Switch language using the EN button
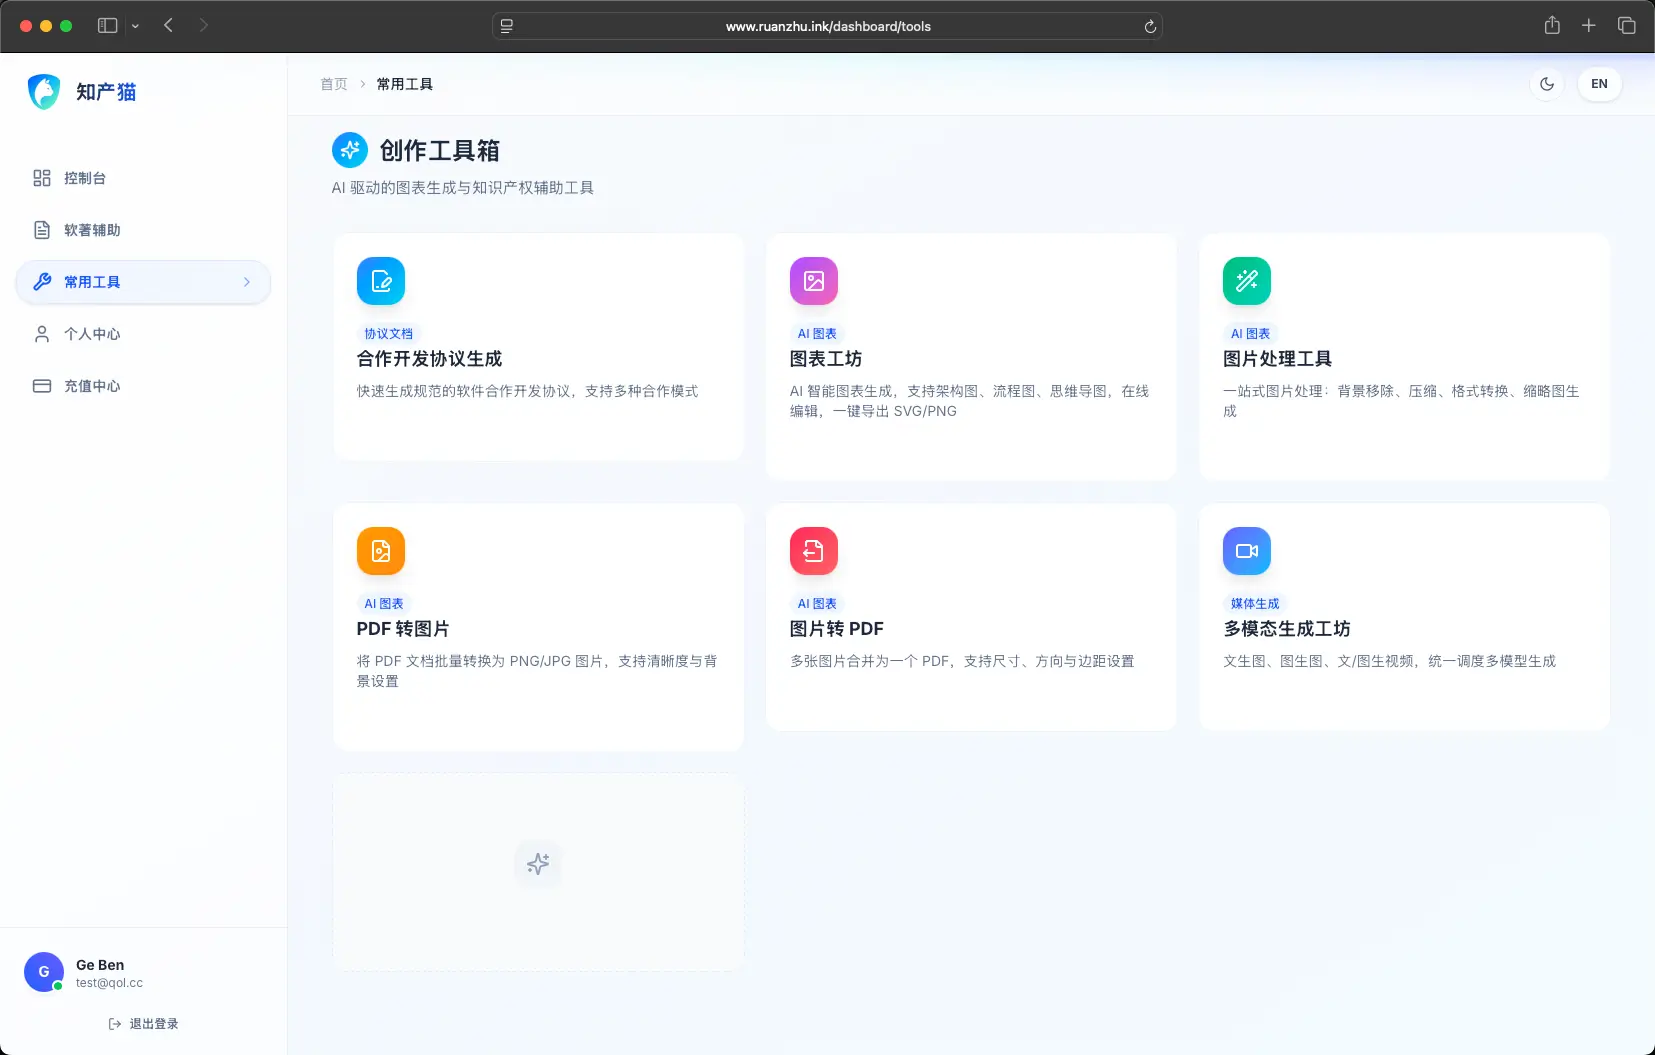The width and height of the screenshot is (1655, 1055). [1599, 84]
